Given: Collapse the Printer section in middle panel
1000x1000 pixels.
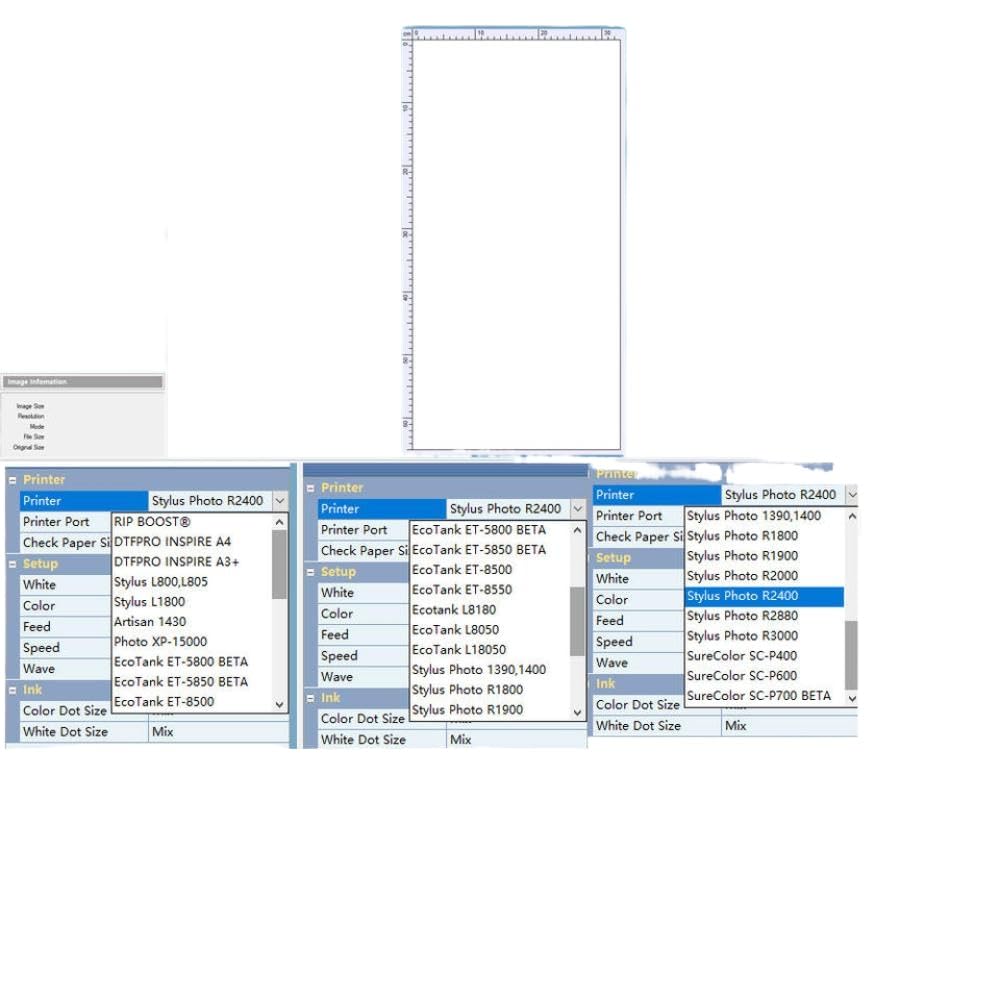Looking at the screenshot, I should click(x=311, y=489).
